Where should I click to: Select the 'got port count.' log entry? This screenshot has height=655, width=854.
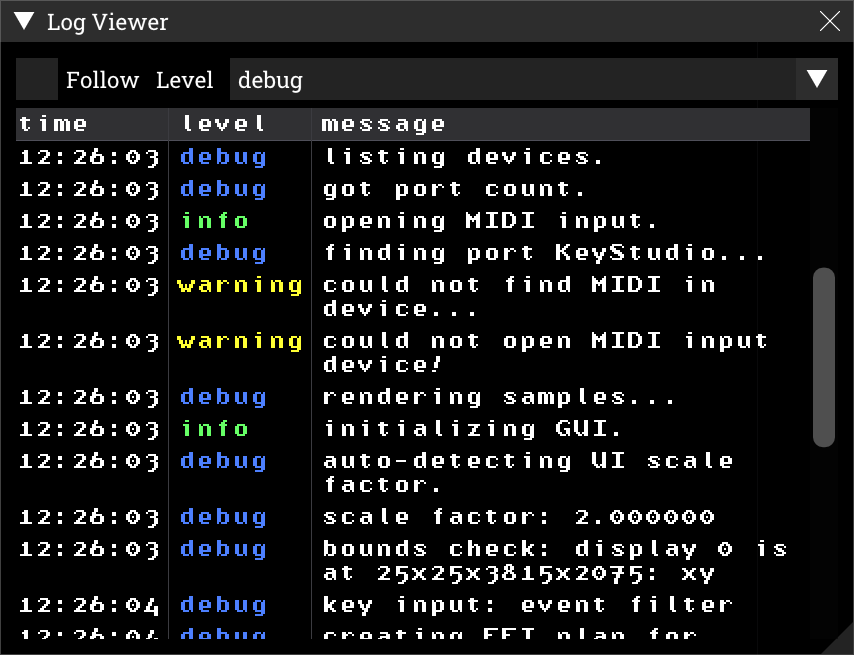coord(413,189)
